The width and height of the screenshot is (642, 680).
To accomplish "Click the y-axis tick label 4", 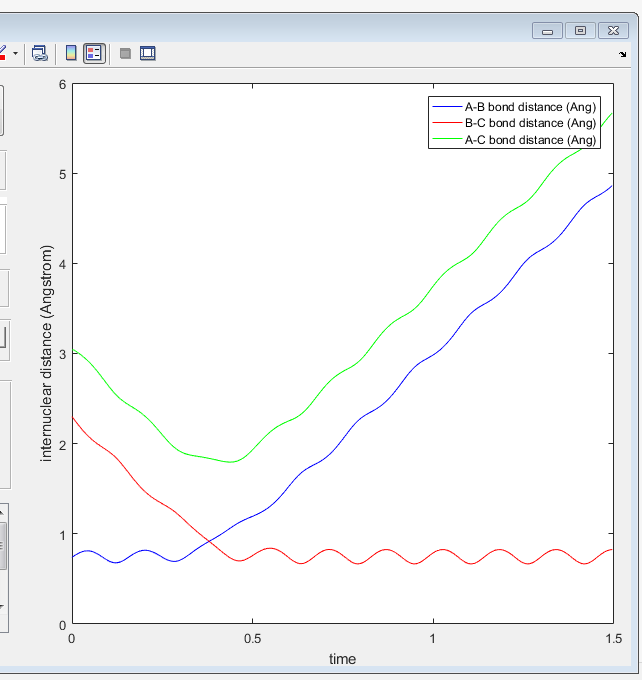I will (x=63, y=264).
